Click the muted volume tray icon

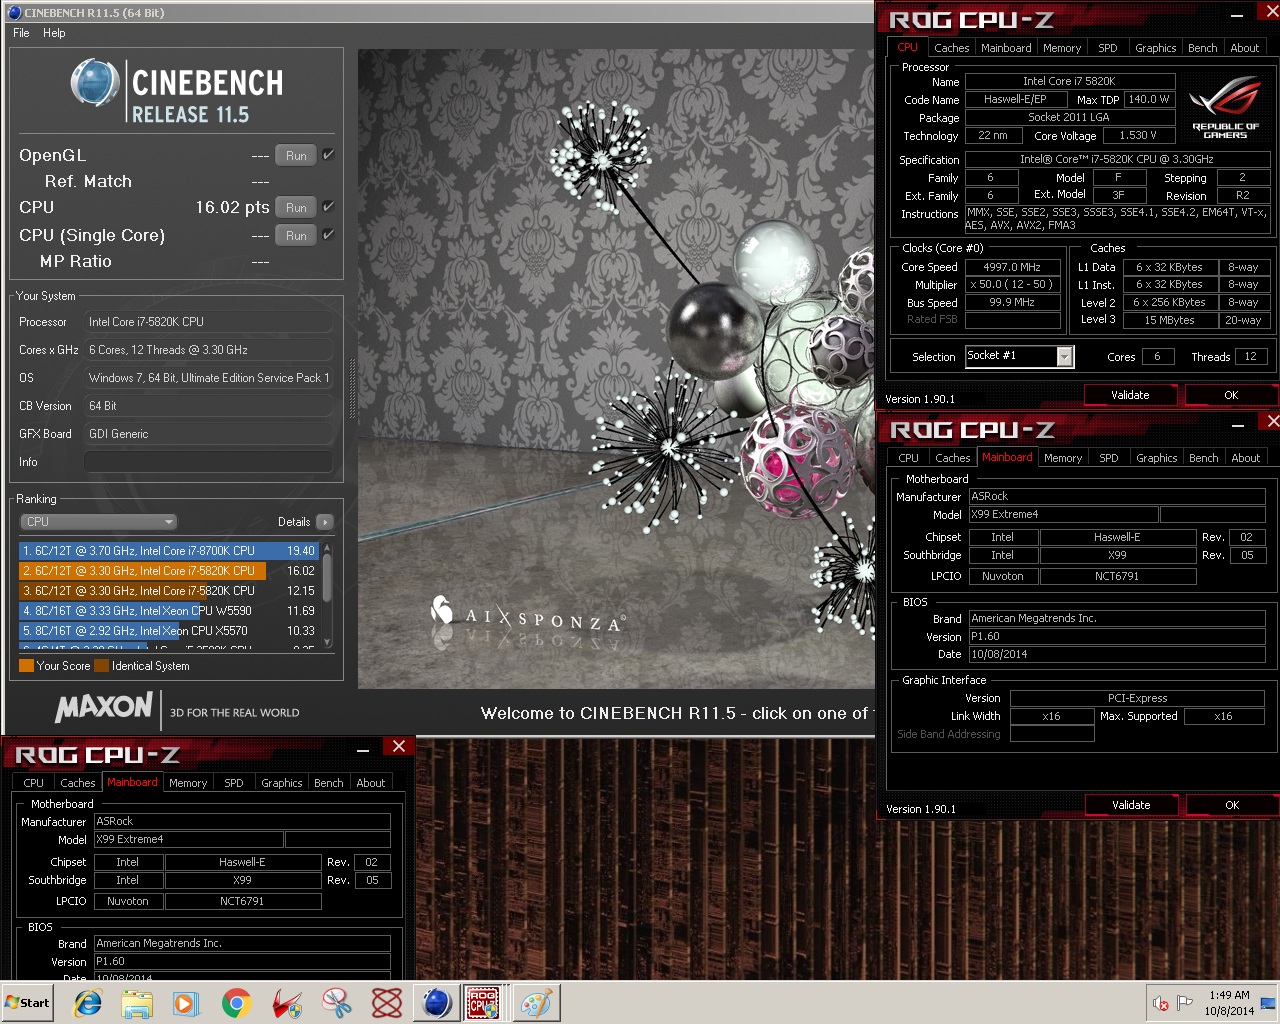click(1161, 1003)
